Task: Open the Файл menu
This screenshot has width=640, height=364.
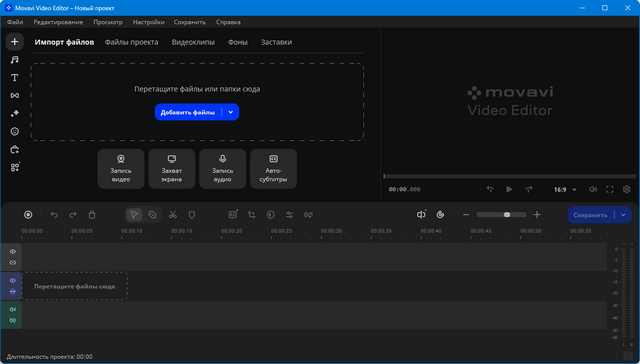Action: pos(15,22)
